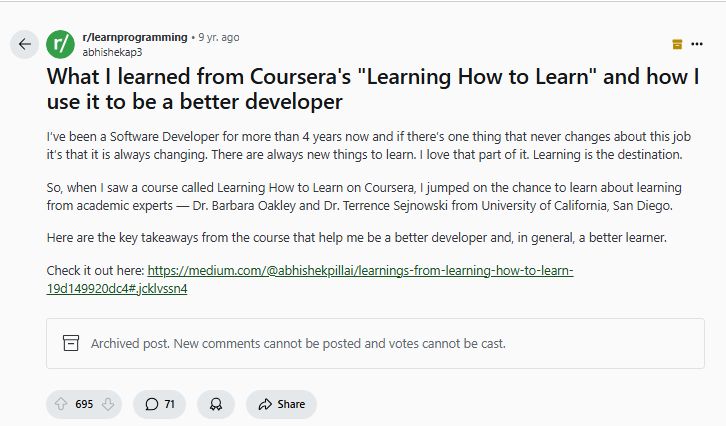
Task: Click the 9 yr. ago timestamp
Action: tap(218, 37)
